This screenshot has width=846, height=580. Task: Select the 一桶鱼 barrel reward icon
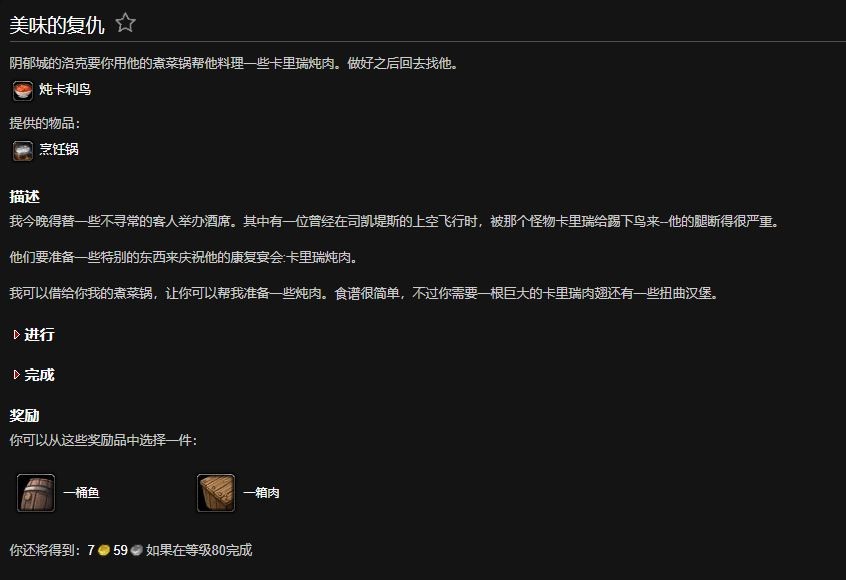pos(36,493)
